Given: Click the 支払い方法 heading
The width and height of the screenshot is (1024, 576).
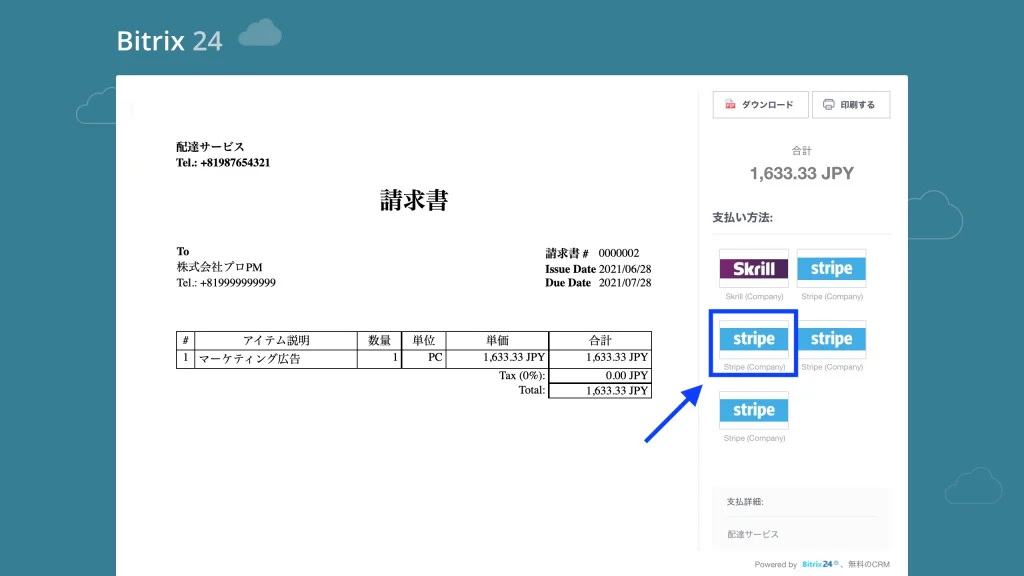Looking at the screenshot, I should [x=743, y=217].
